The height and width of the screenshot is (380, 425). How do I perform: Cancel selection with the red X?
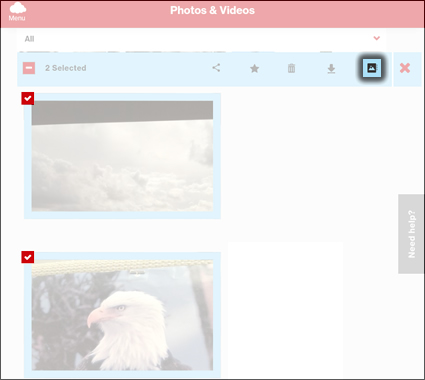click(x=405, y=68)
